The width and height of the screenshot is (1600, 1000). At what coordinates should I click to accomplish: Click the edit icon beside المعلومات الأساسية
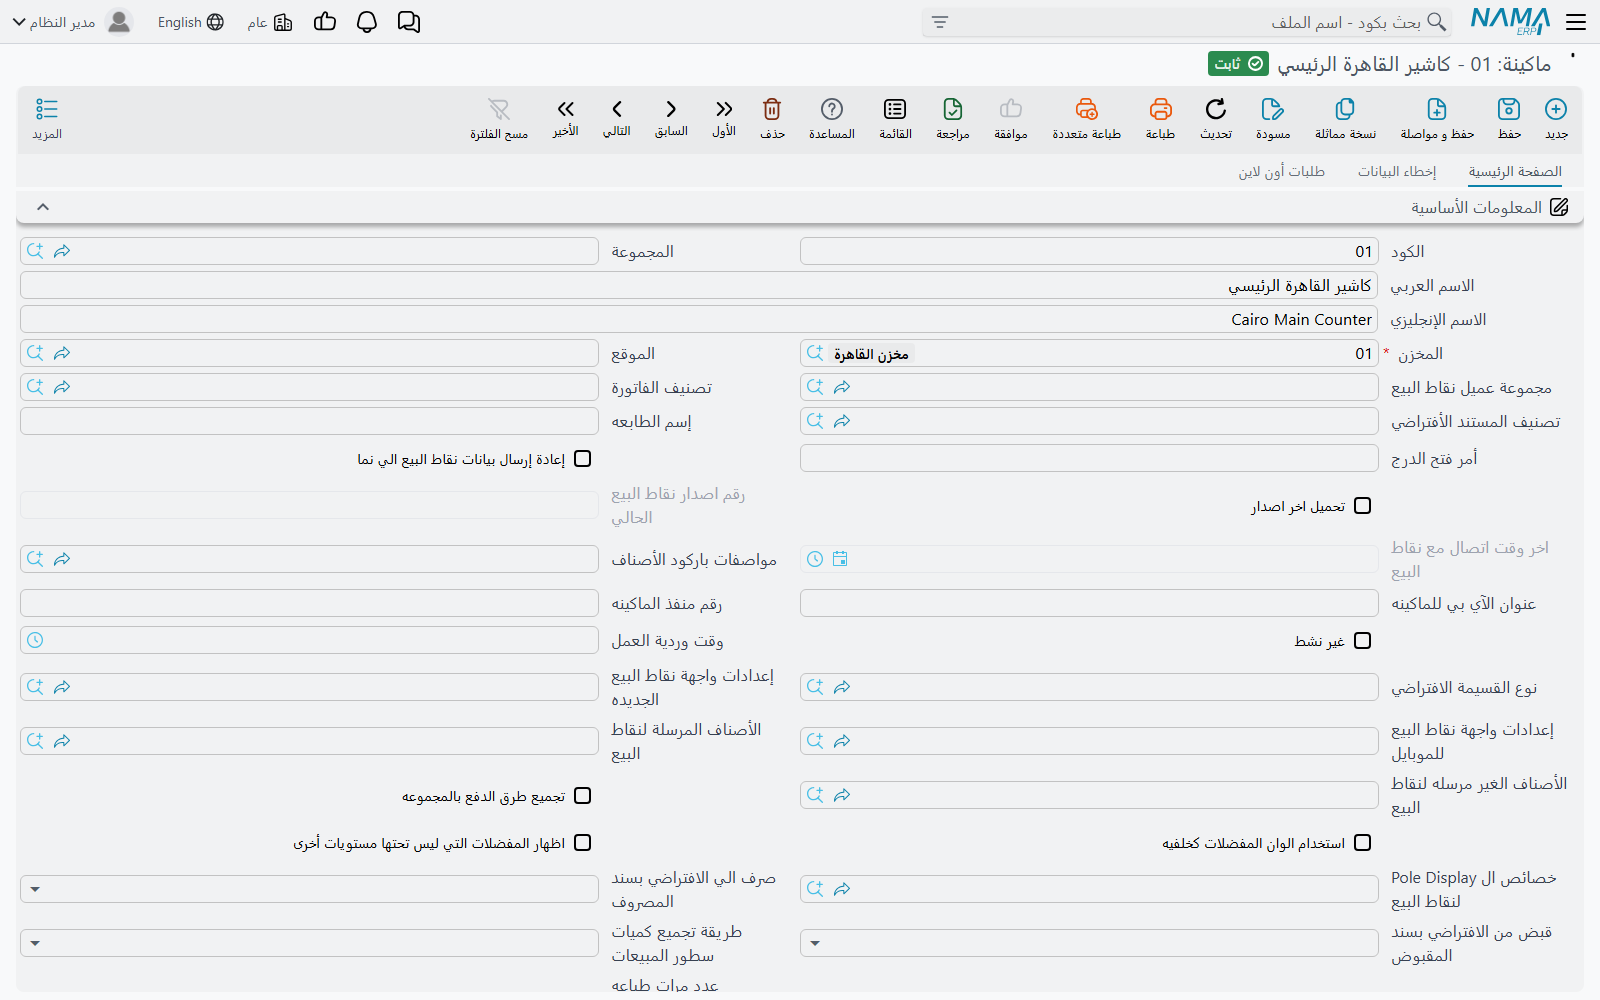(1559, 207)
